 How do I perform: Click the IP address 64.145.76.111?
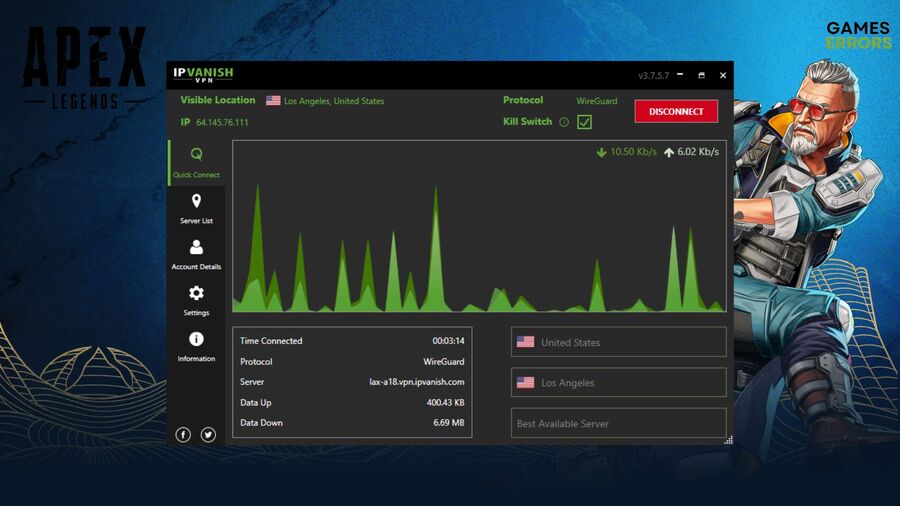coord(222,122)
